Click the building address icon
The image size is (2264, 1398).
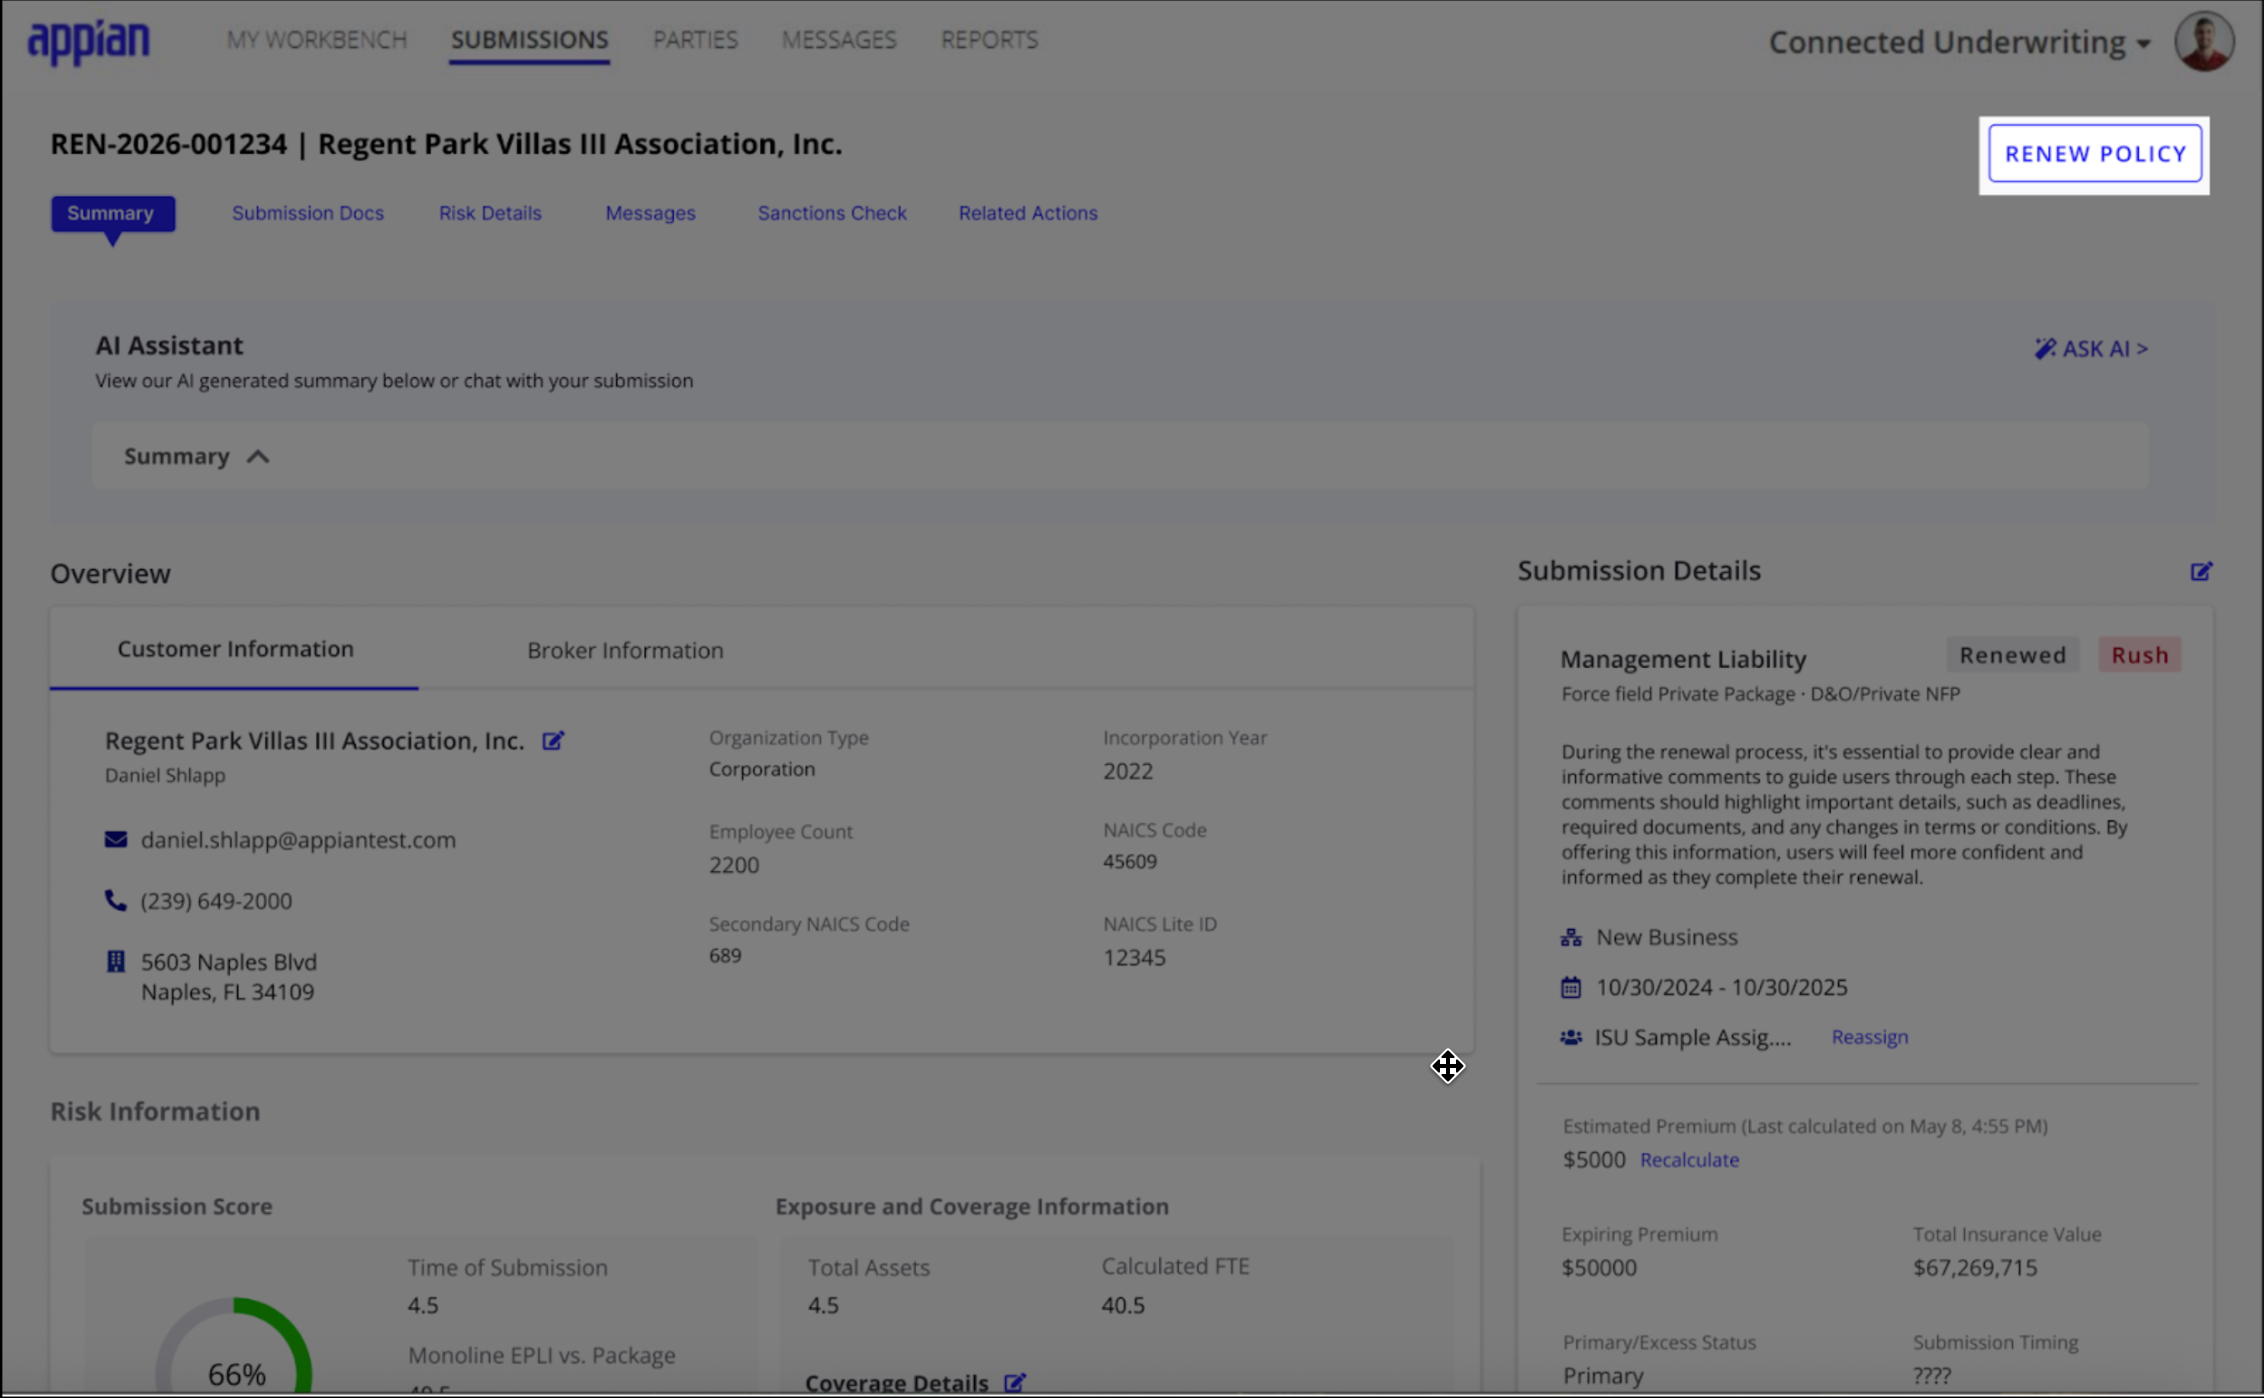coord(116,961)
